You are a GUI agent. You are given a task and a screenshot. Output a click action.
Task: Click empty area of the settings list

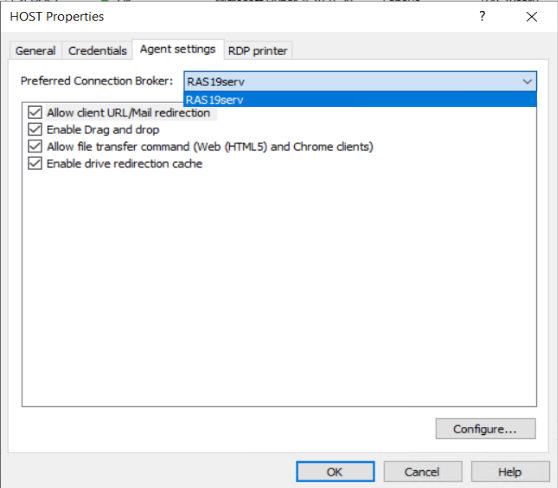(279, 285)
